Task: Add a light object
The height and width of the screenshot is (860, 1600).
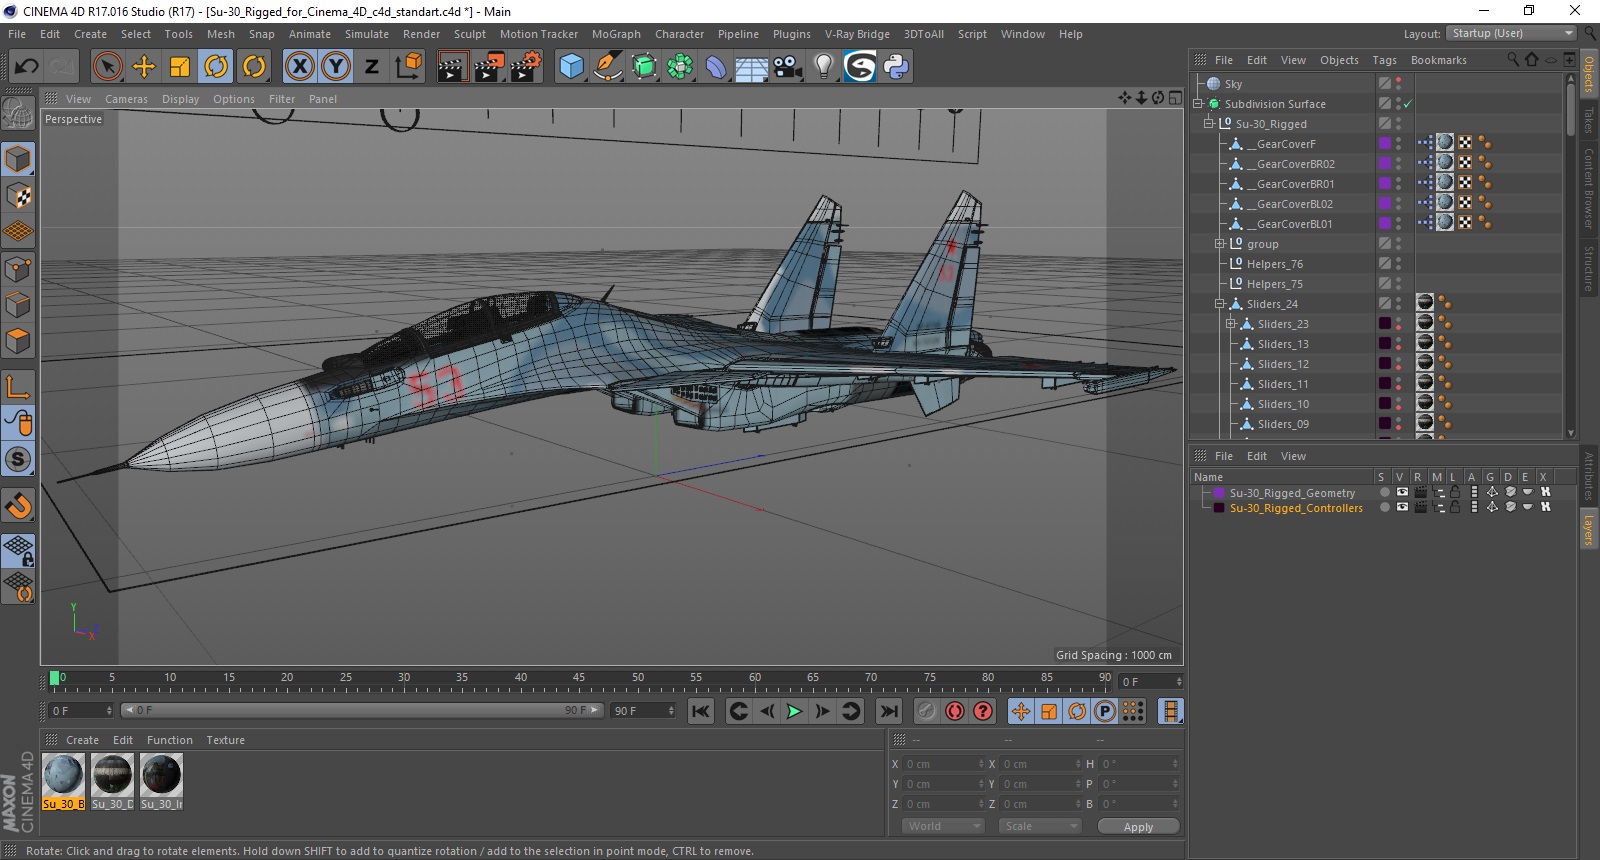Action: point(824,67)
